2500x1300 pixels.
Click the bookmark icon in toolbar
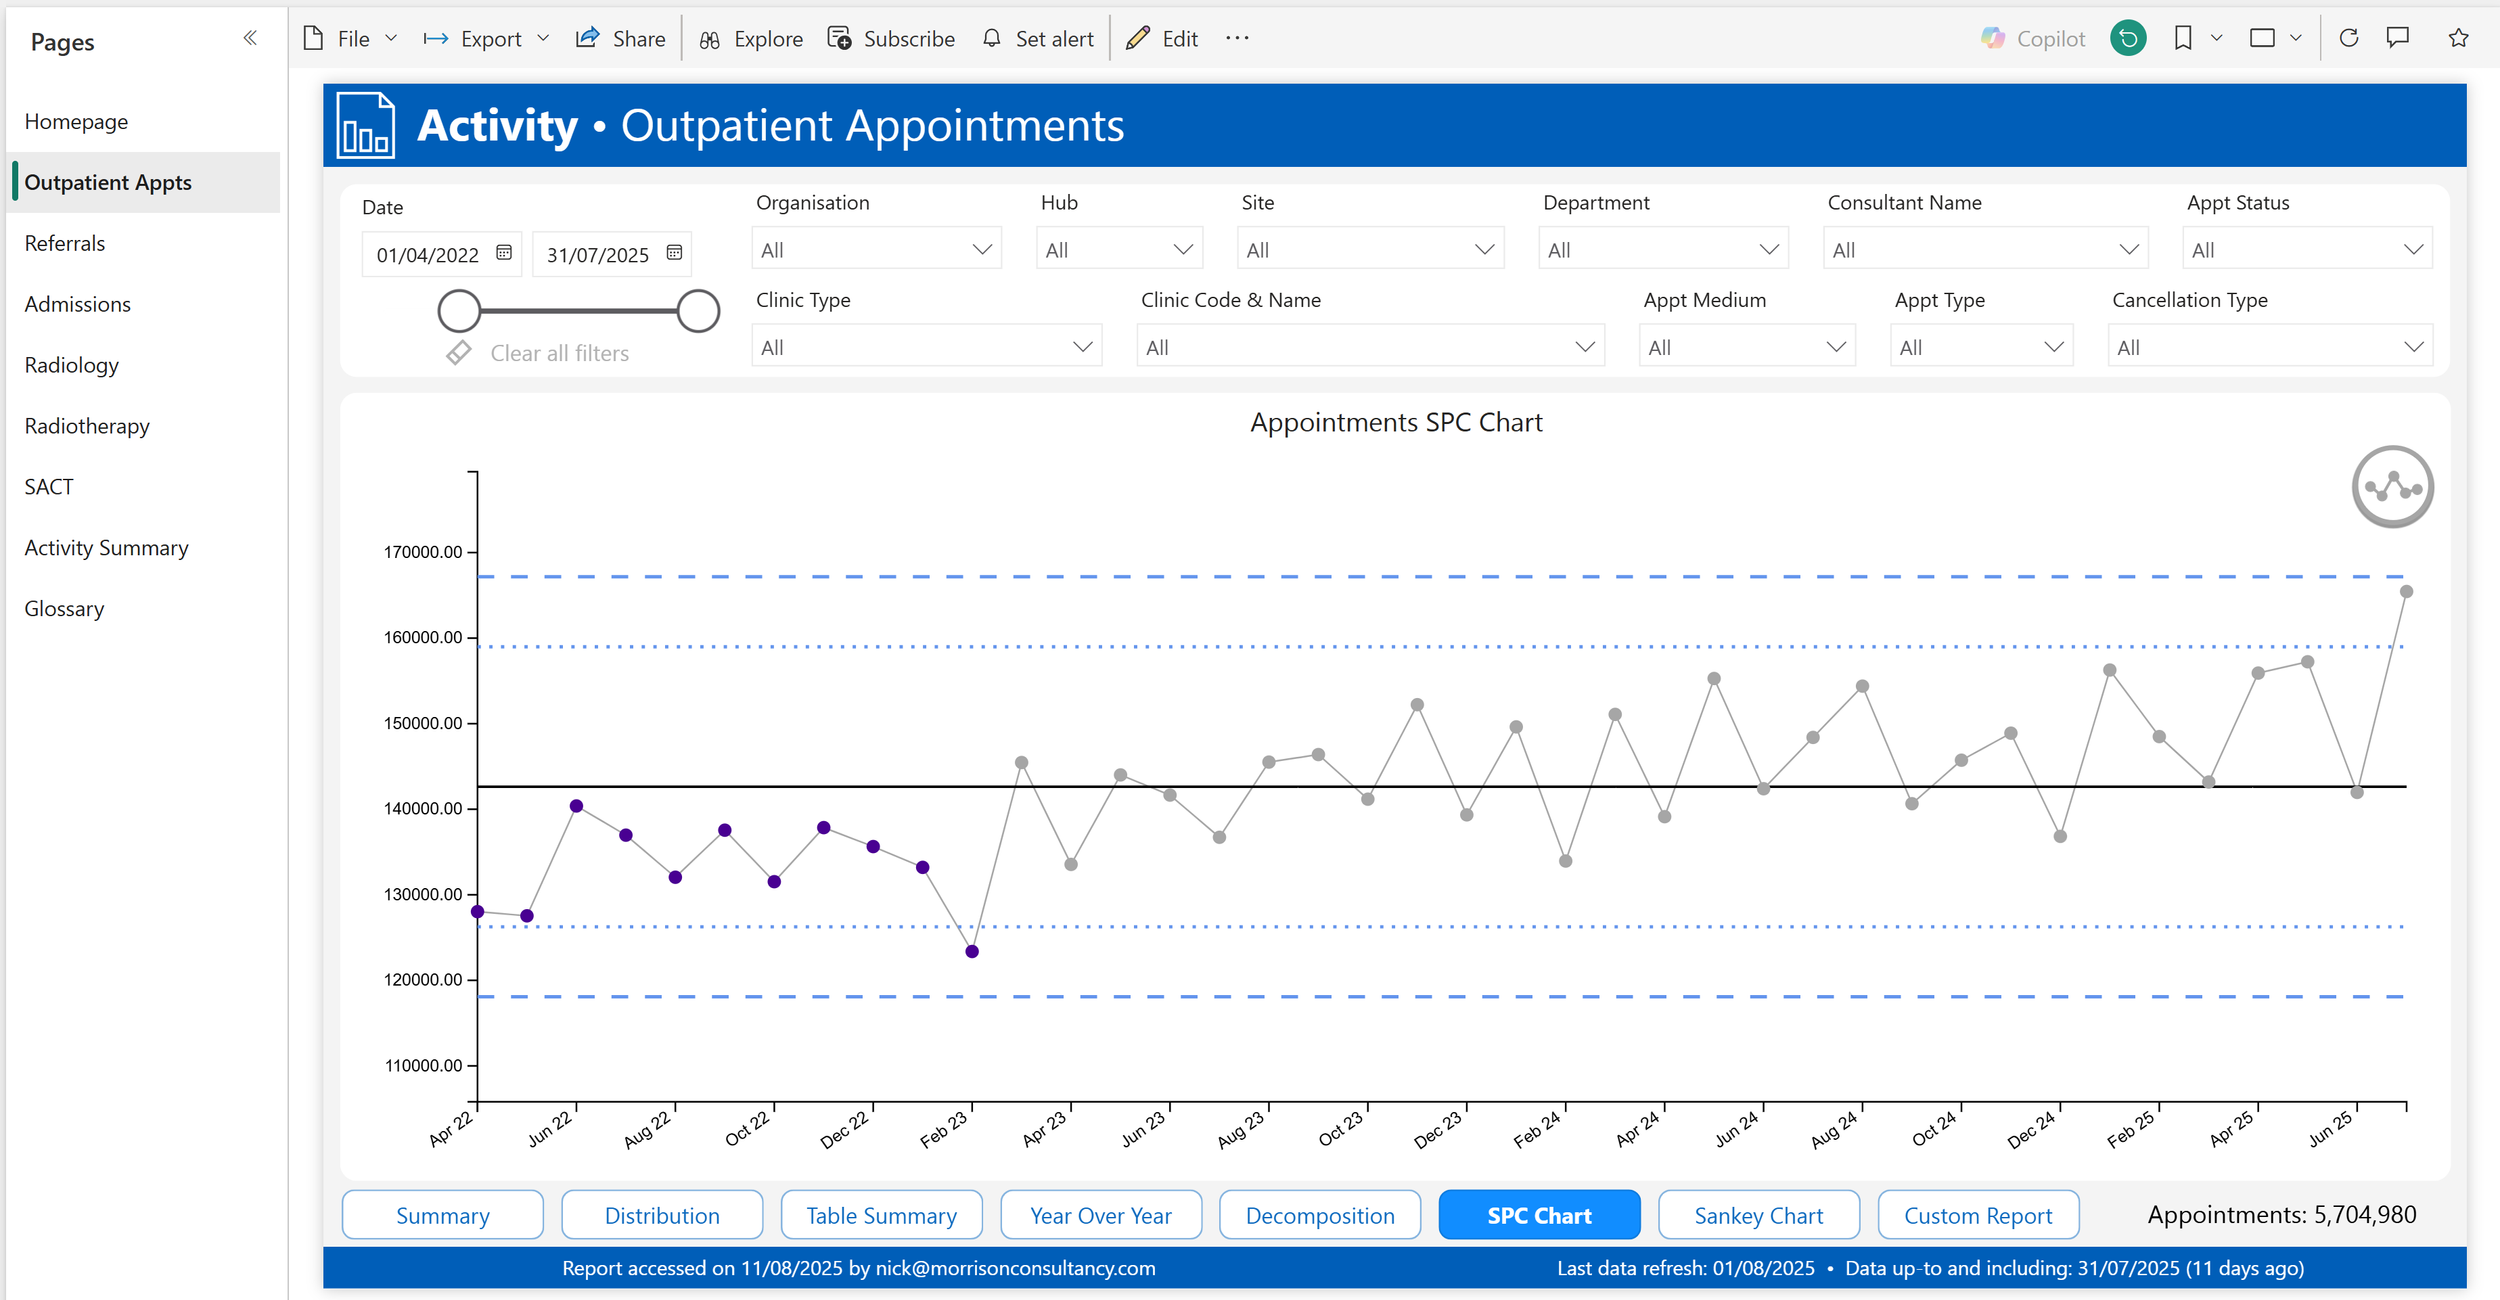tap(2183, 38)
